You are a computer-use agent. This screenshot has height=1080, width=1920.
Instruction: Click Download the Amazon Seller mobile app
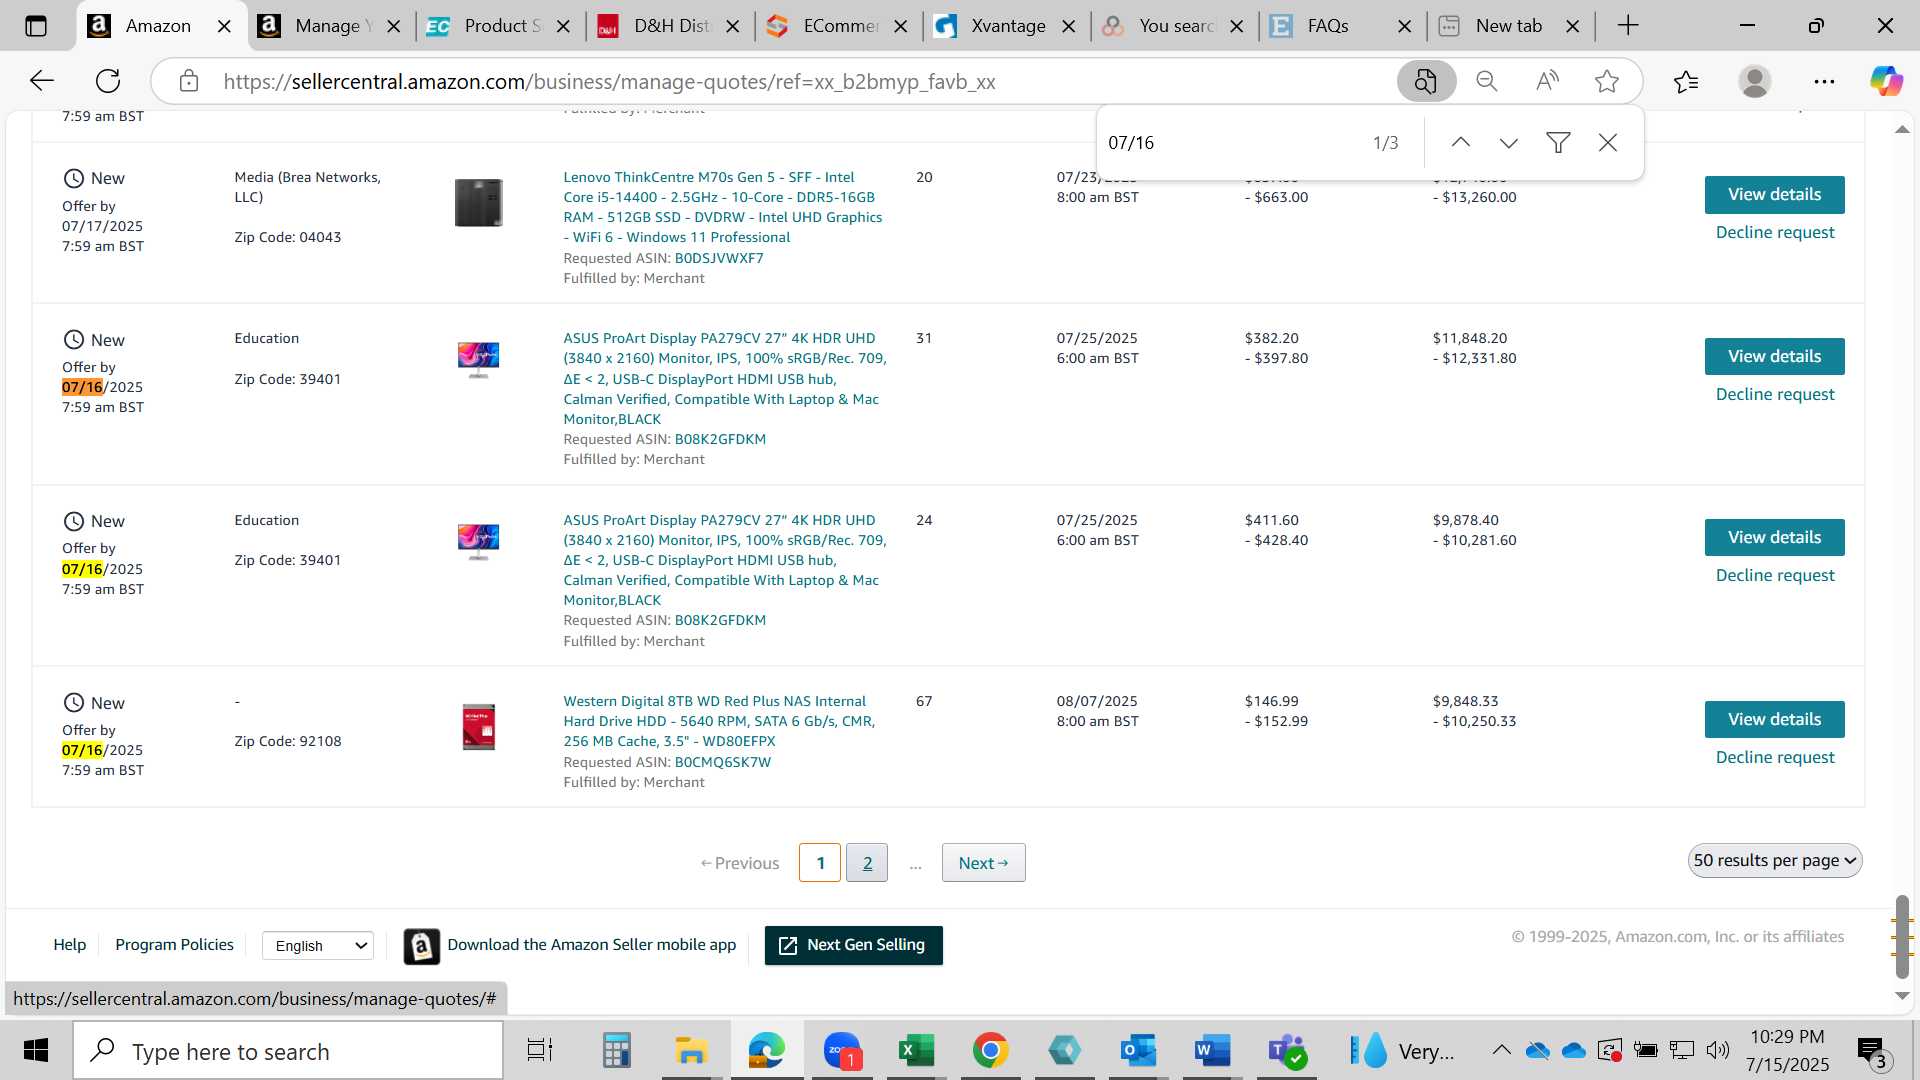pos(570,945)
